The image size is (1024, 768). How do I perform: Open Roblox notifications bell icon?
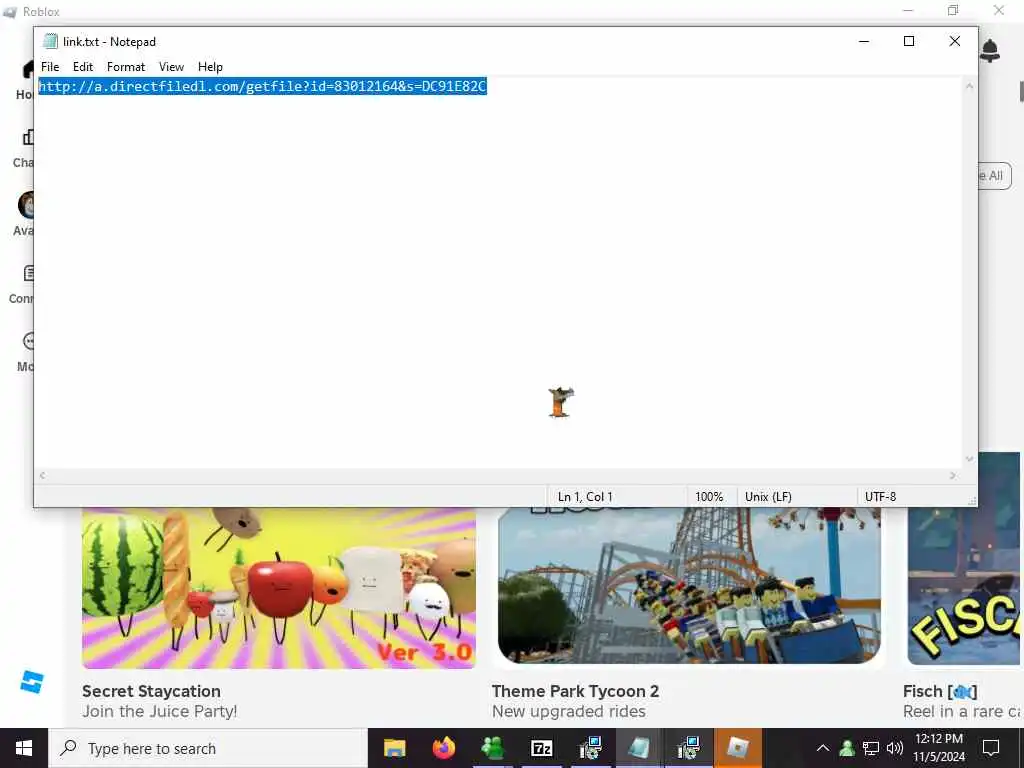tap(990, 51)
